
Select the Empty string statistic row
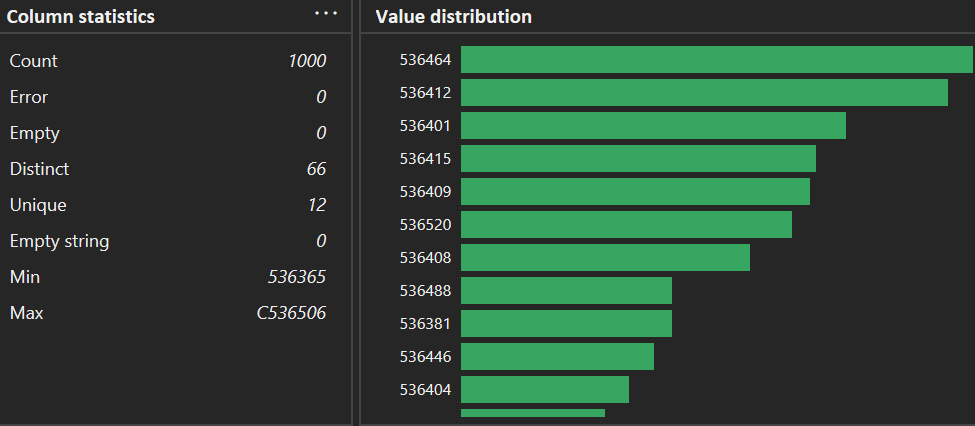point(168,241)
